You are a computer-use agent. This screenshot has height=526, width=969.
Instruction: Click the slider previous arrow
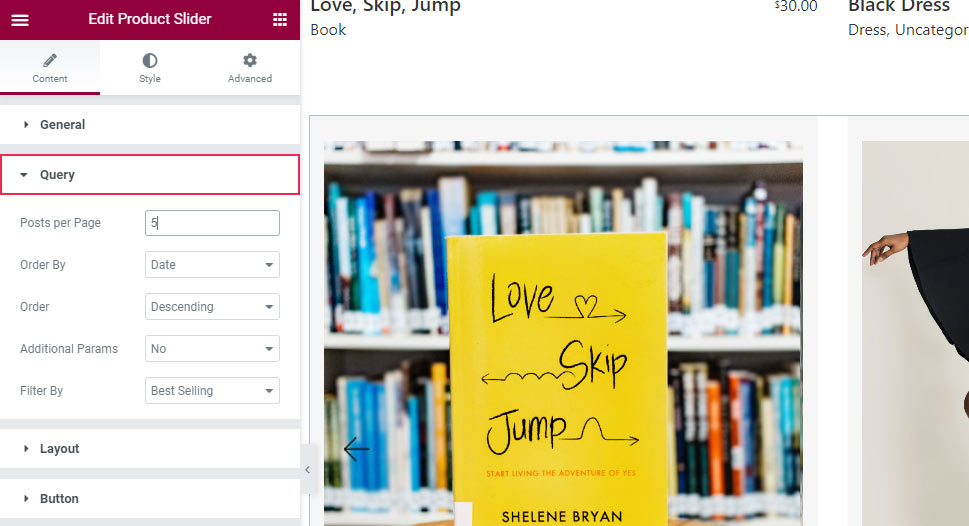coord(356,449)
